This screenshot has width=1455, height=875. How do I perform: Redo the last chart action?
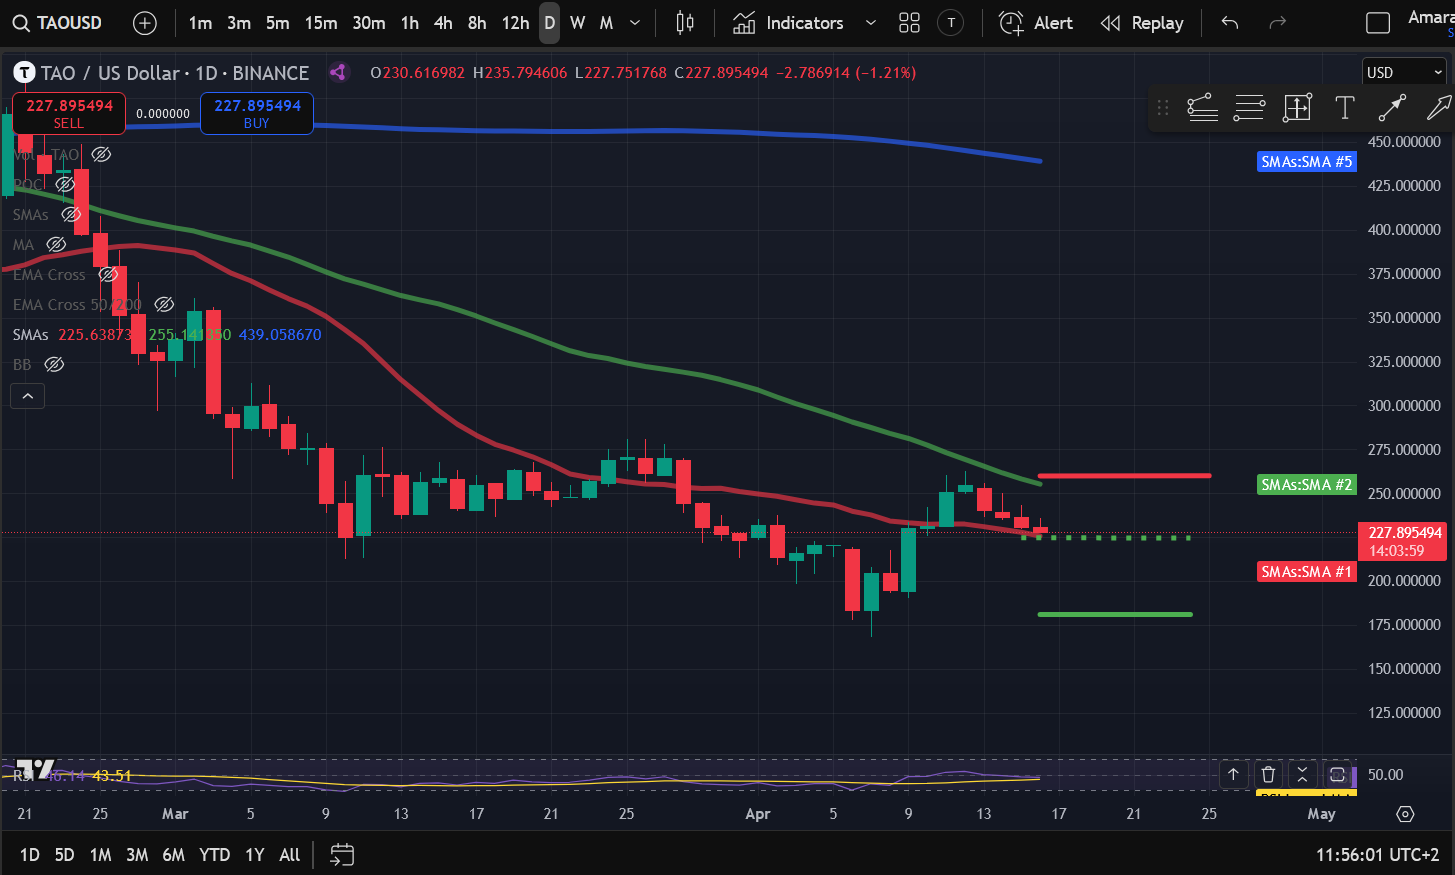tap(1277, 23)
